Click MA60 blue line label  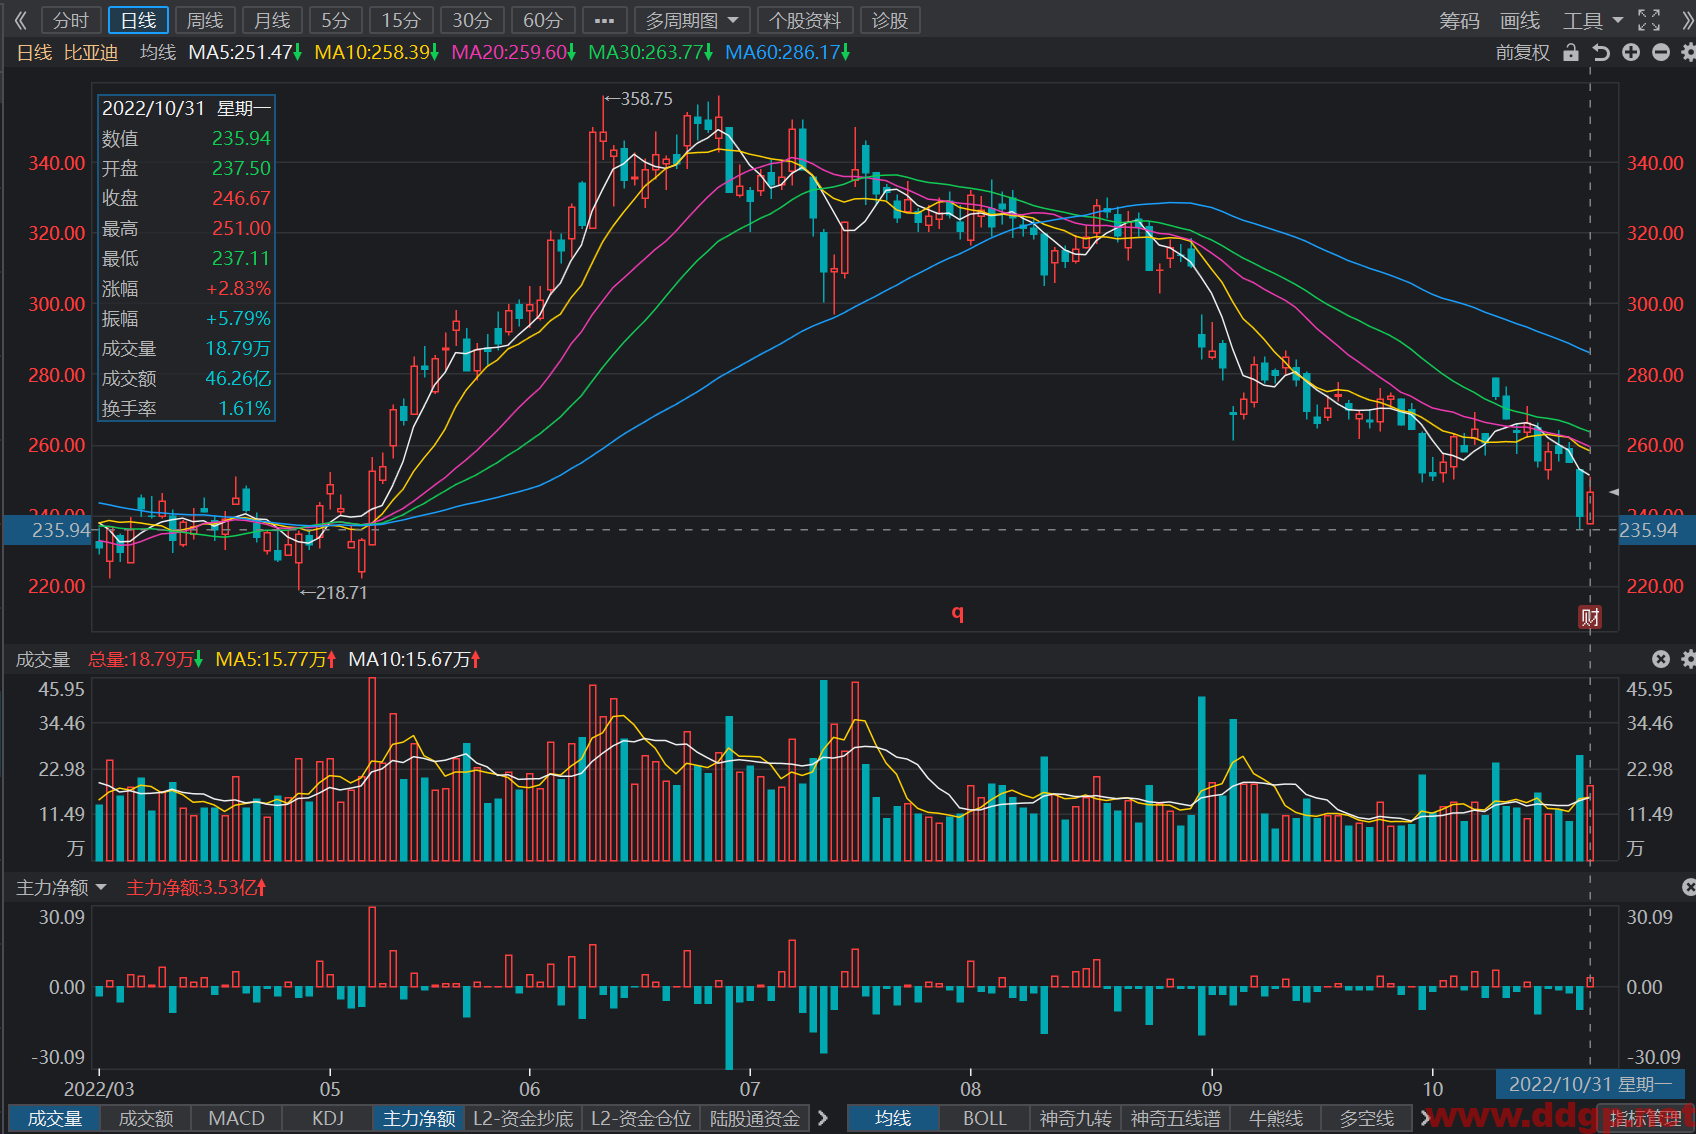[787, 52]
